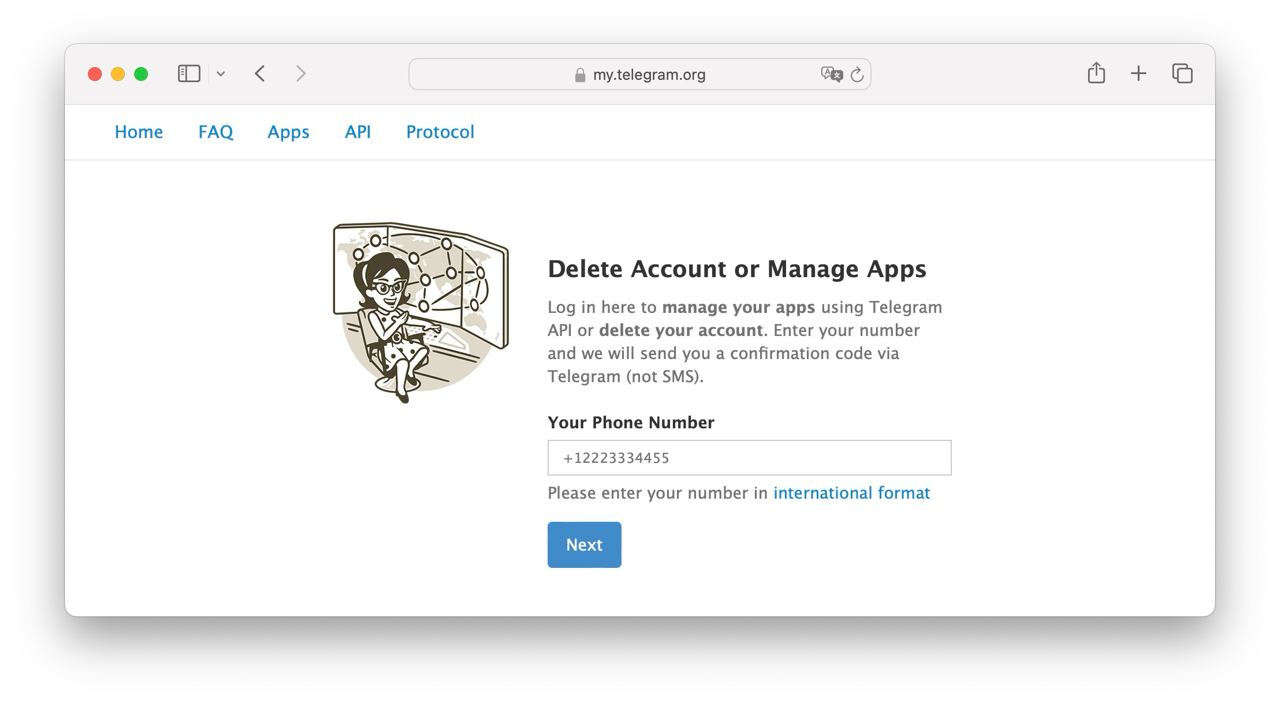The height and width of the screenshot is (702, 1280).
Task: Click the yellow minimize window control
Action: [x=117, y=73]
